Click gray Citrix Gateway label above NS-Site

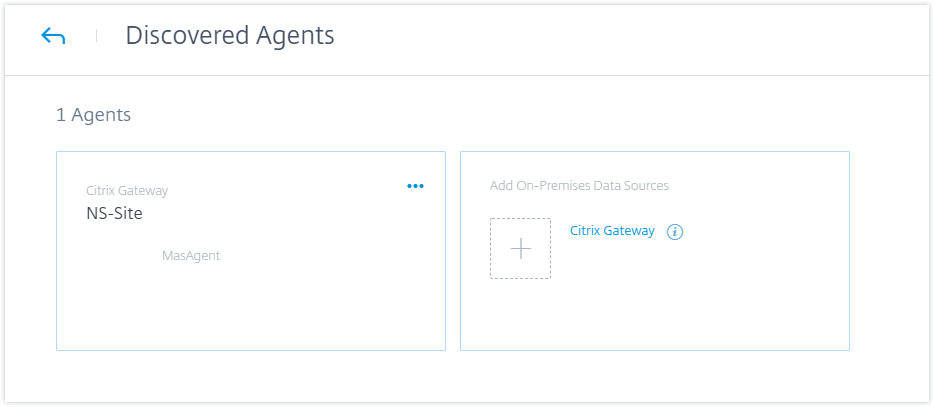coord(127,190)
